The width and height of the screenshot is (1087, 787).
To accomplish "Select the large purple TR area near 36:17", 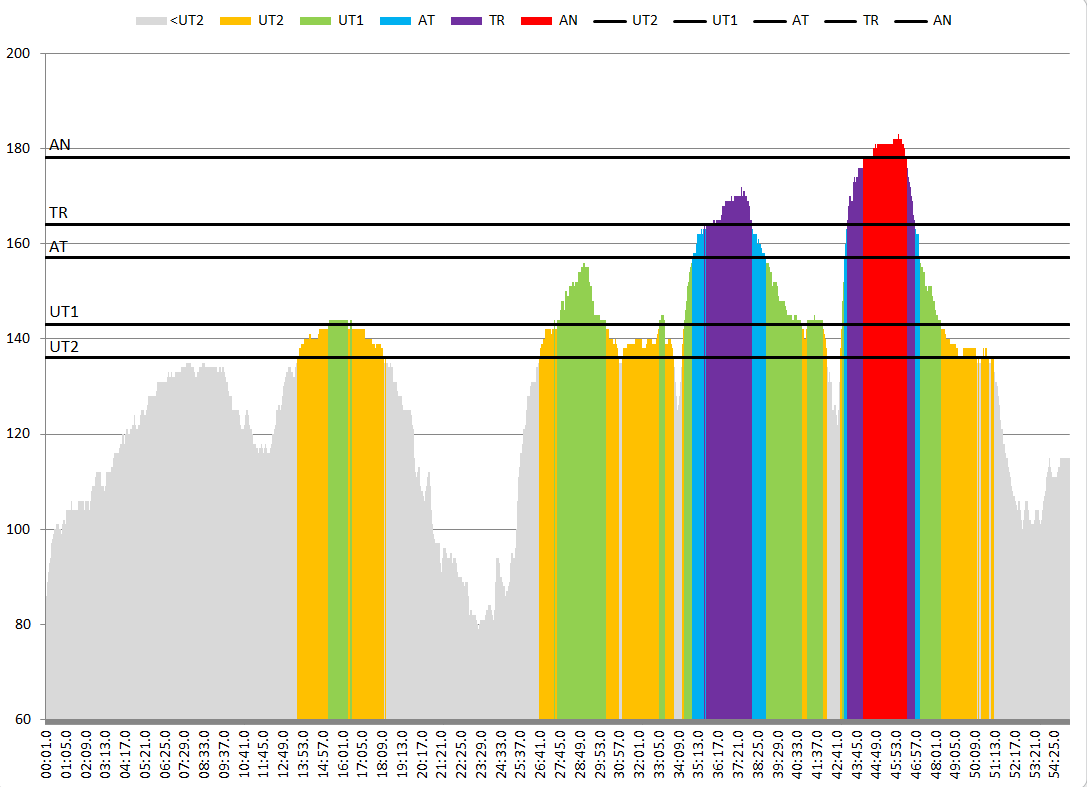I will point(728,450).
